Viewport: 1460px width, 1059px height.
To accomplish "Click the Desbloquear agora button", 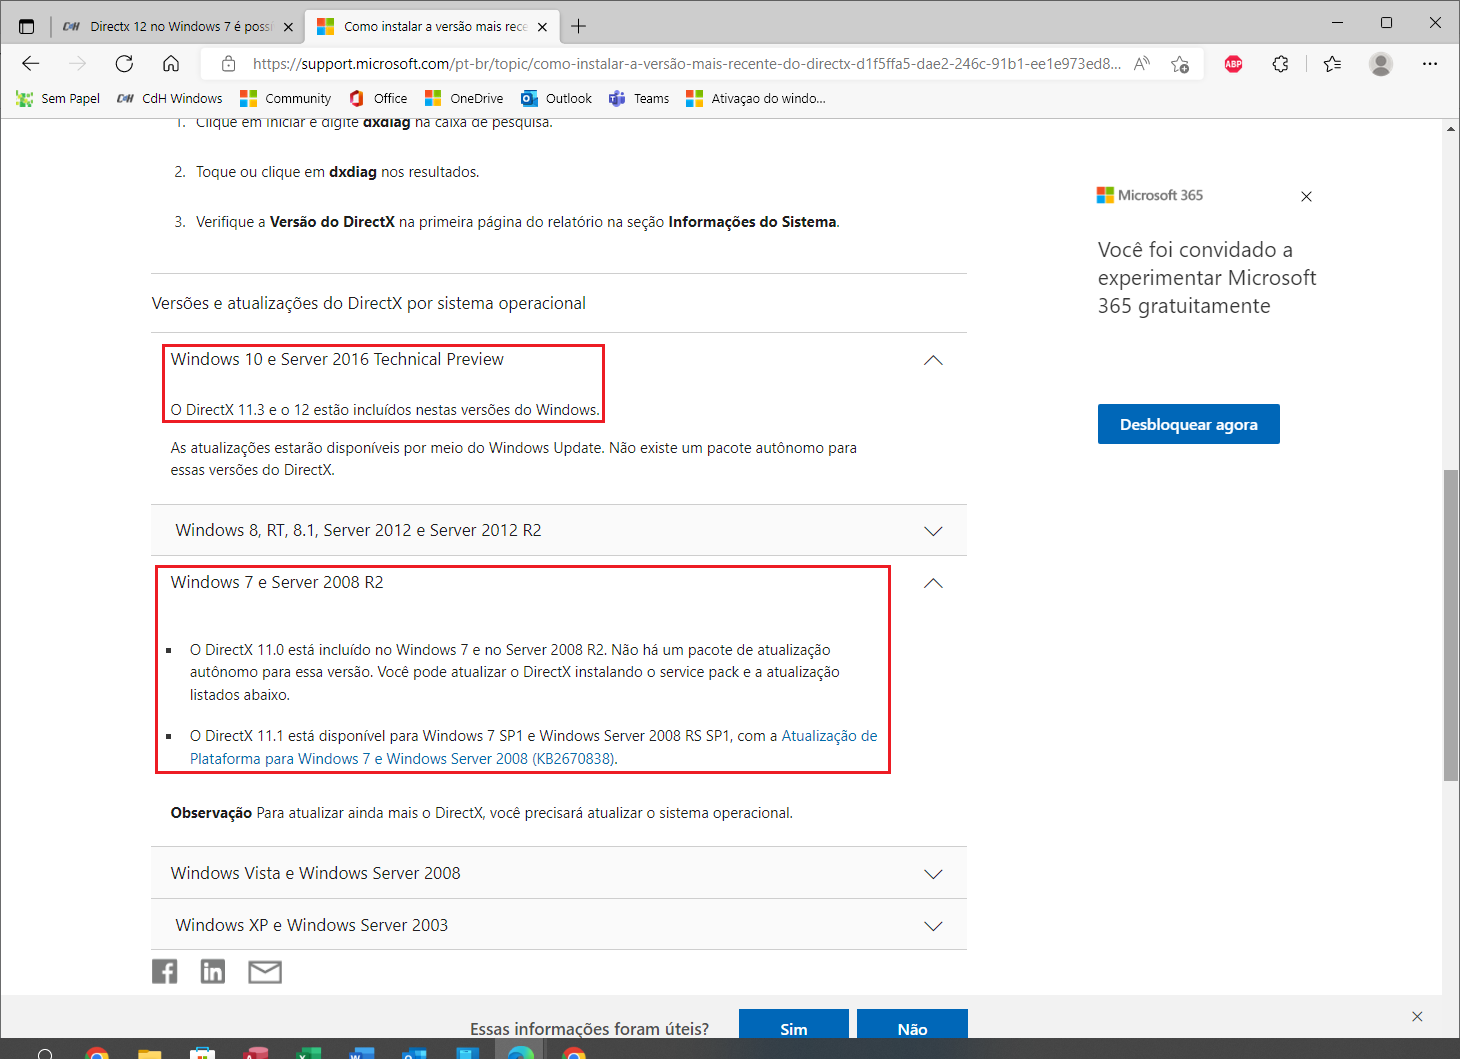I will click(1188, 424).
